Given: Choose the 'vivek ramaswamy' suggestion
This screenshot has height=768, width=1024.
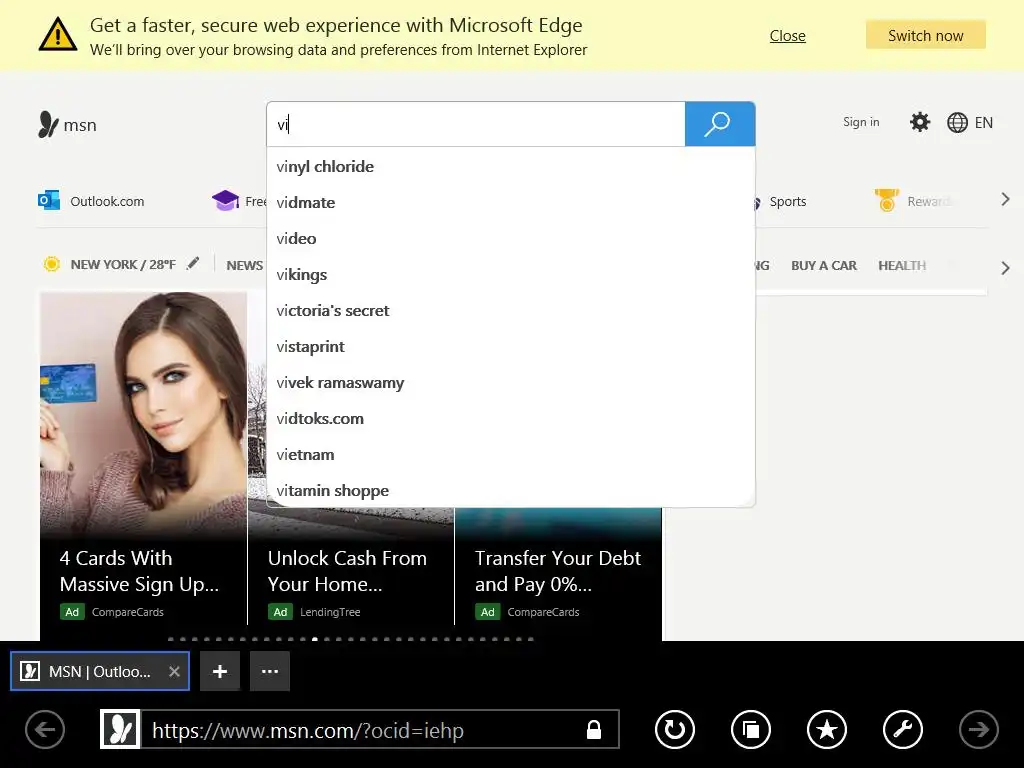Looking at the screenshot, I should pyautogui.click(x=511, y=383).
